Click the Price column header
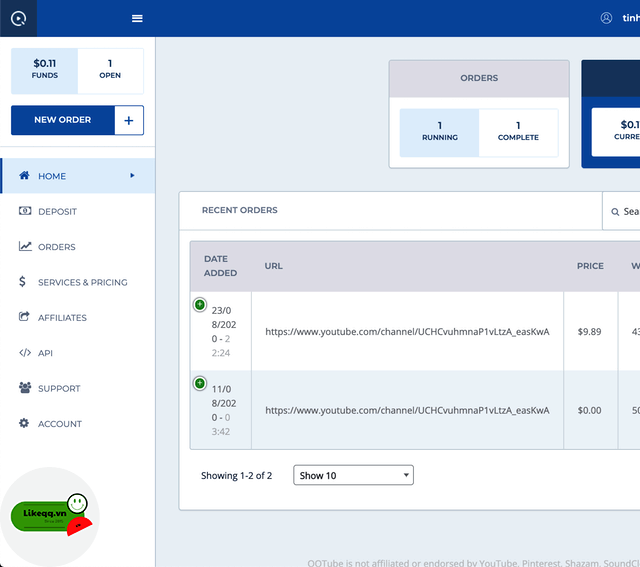The height and width of the screenshot is (567, 640). pos(590,266)
